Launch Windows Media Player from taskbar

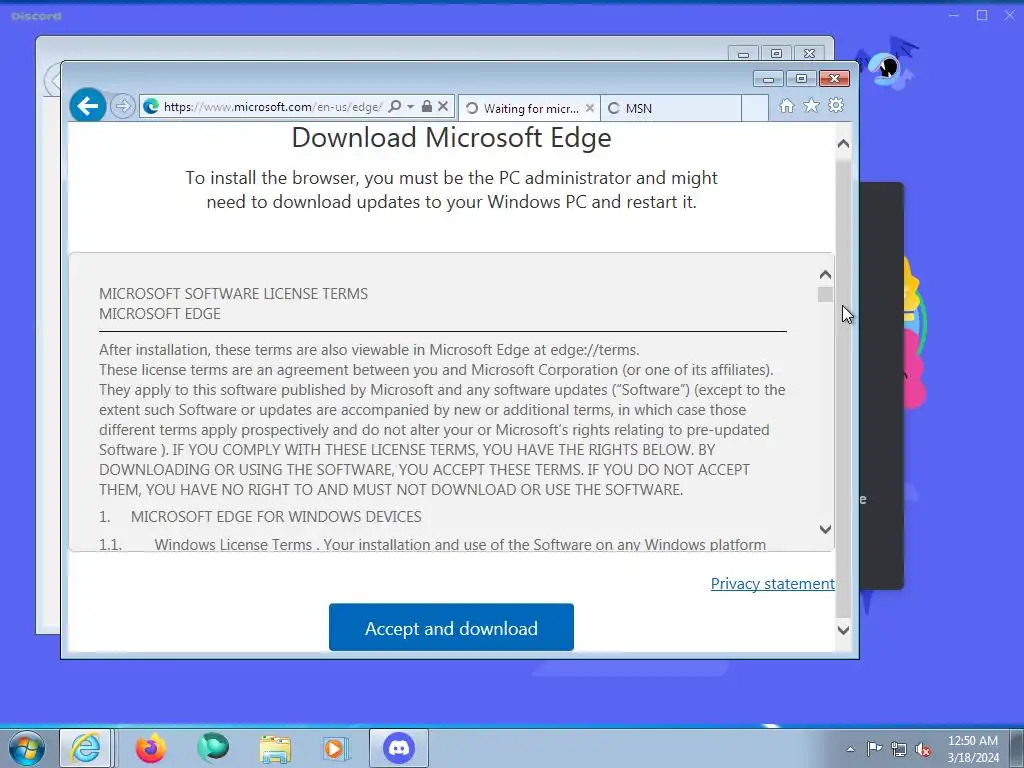click(x=337, y=749)
